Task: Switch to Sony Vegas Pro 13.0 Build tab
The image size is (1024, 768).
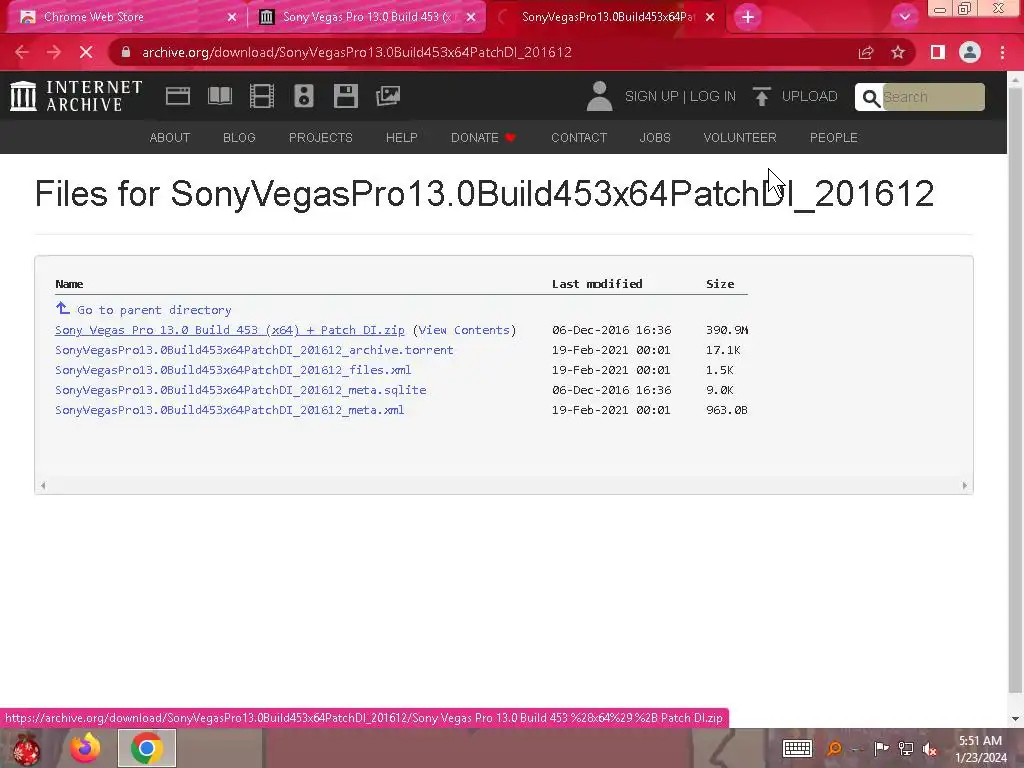Action: pyautogui.click(x=367, y=17)
